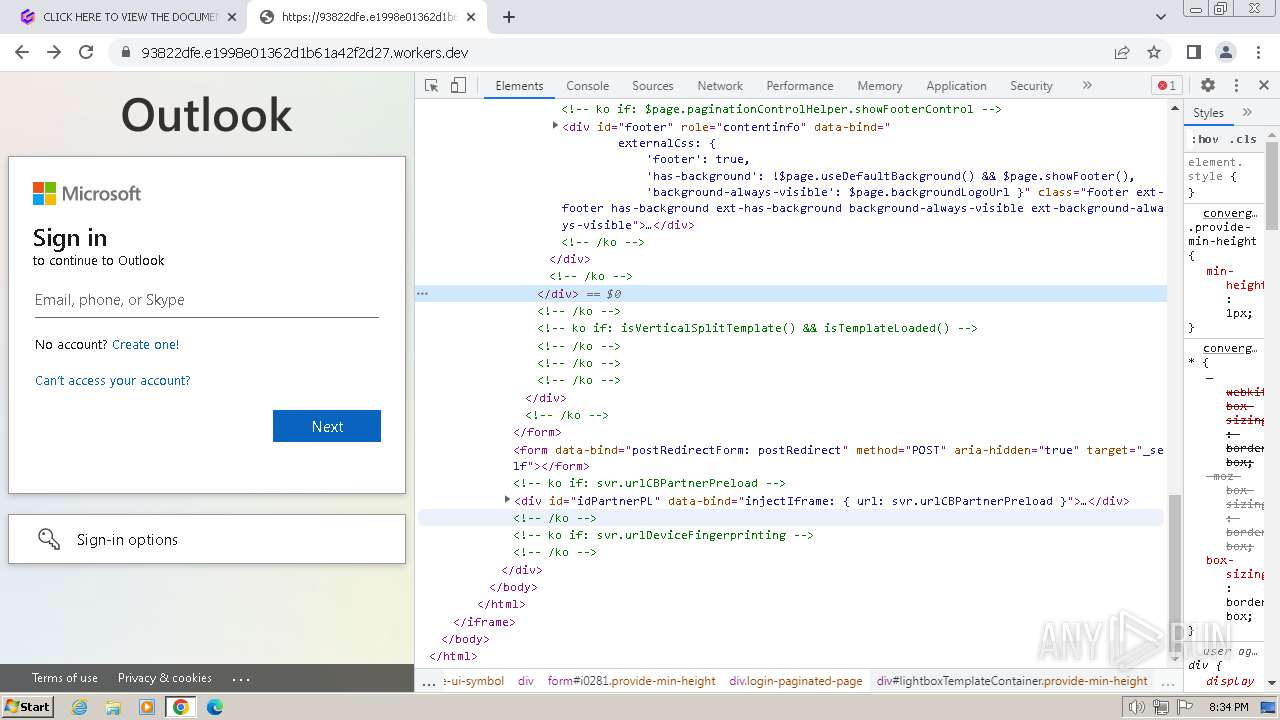Screen dimensions: 1280x720
Task: Click the browser forward arrow
Action: coord(54,52)
